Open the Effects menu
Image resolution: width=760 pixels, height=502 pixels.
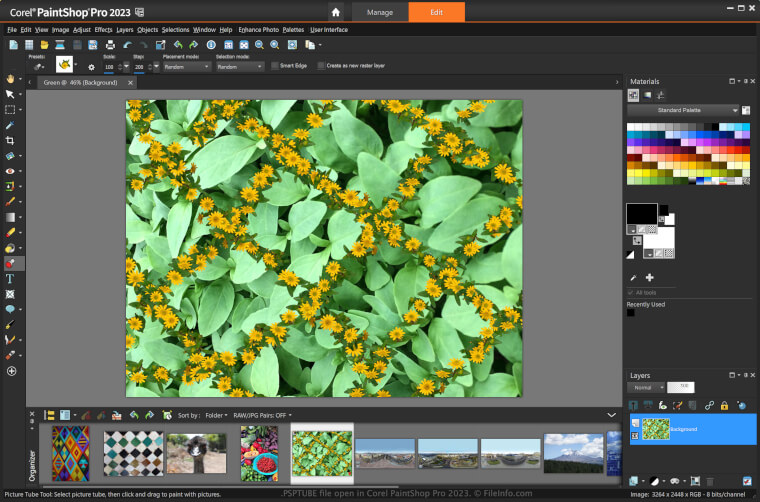coord(103,30)
